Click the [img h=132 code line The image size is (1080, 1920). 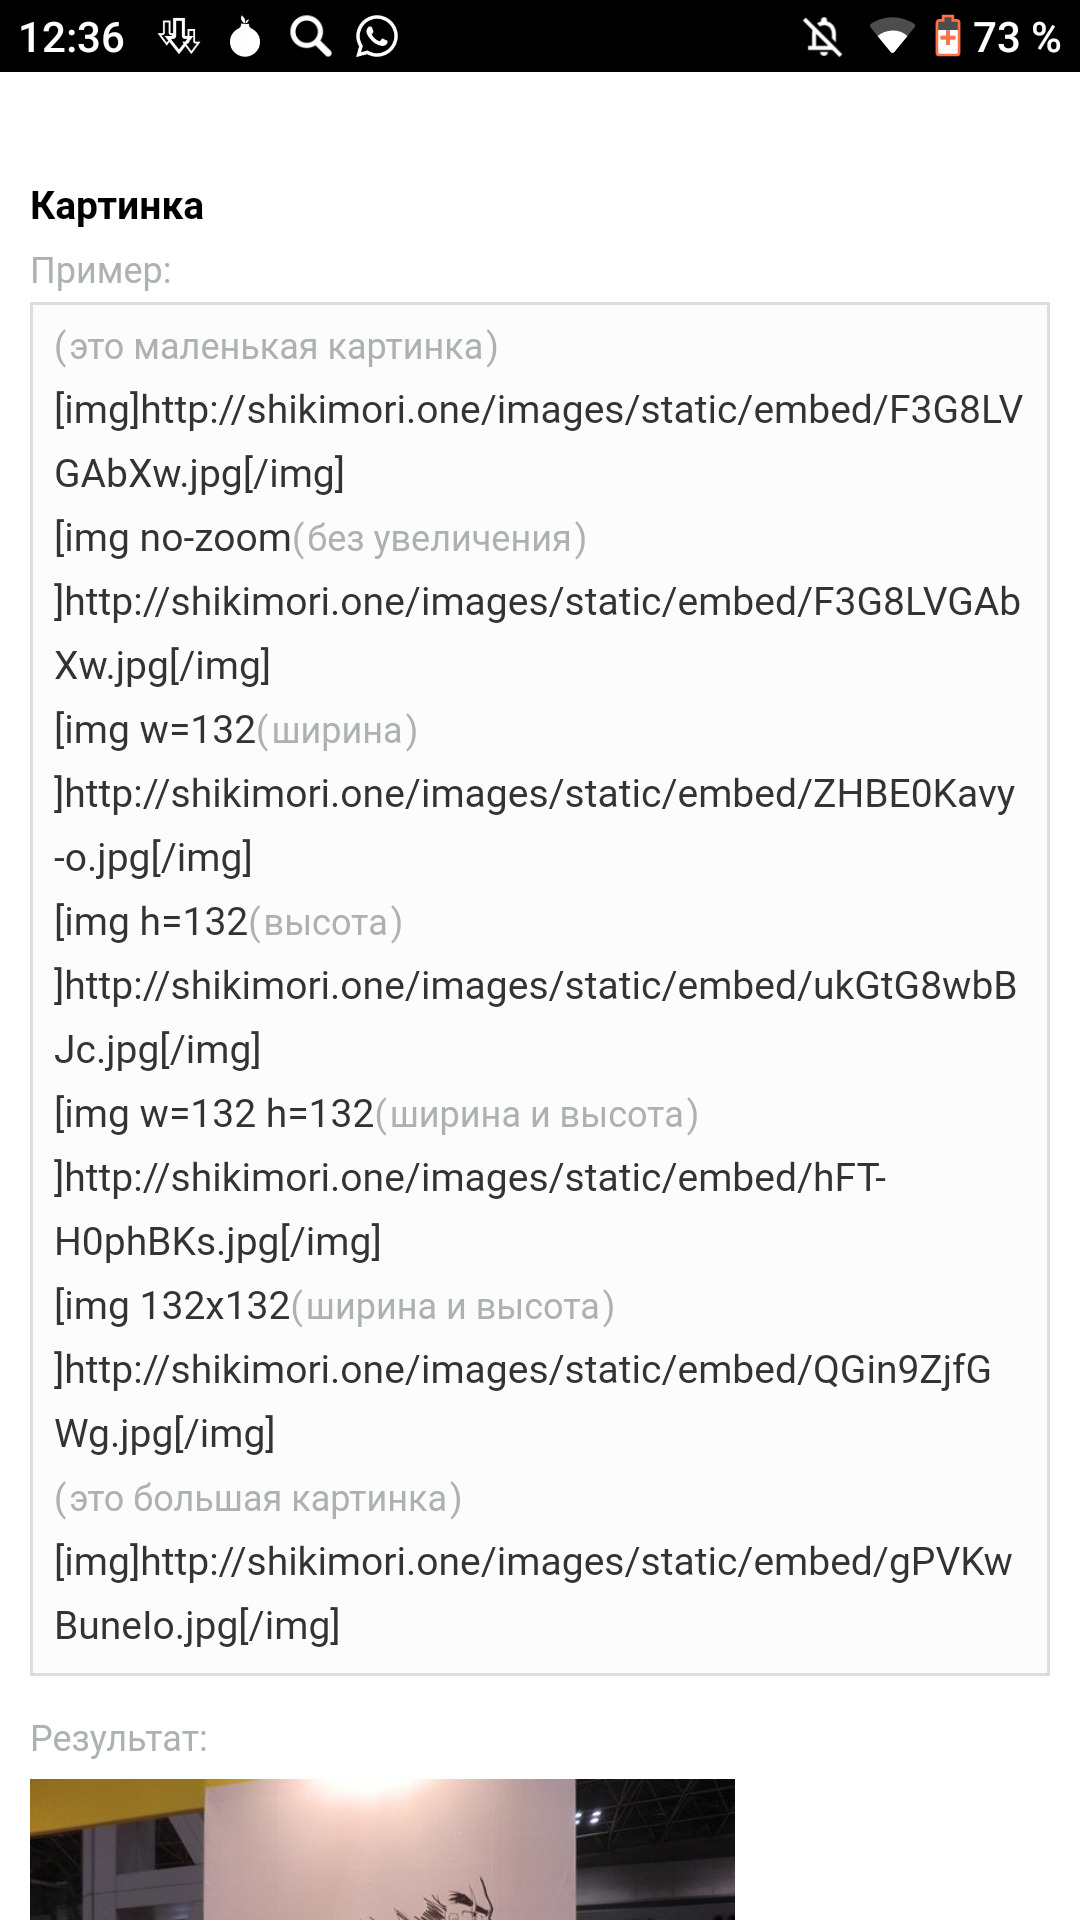pyautogui.click(x=152, y=923)
